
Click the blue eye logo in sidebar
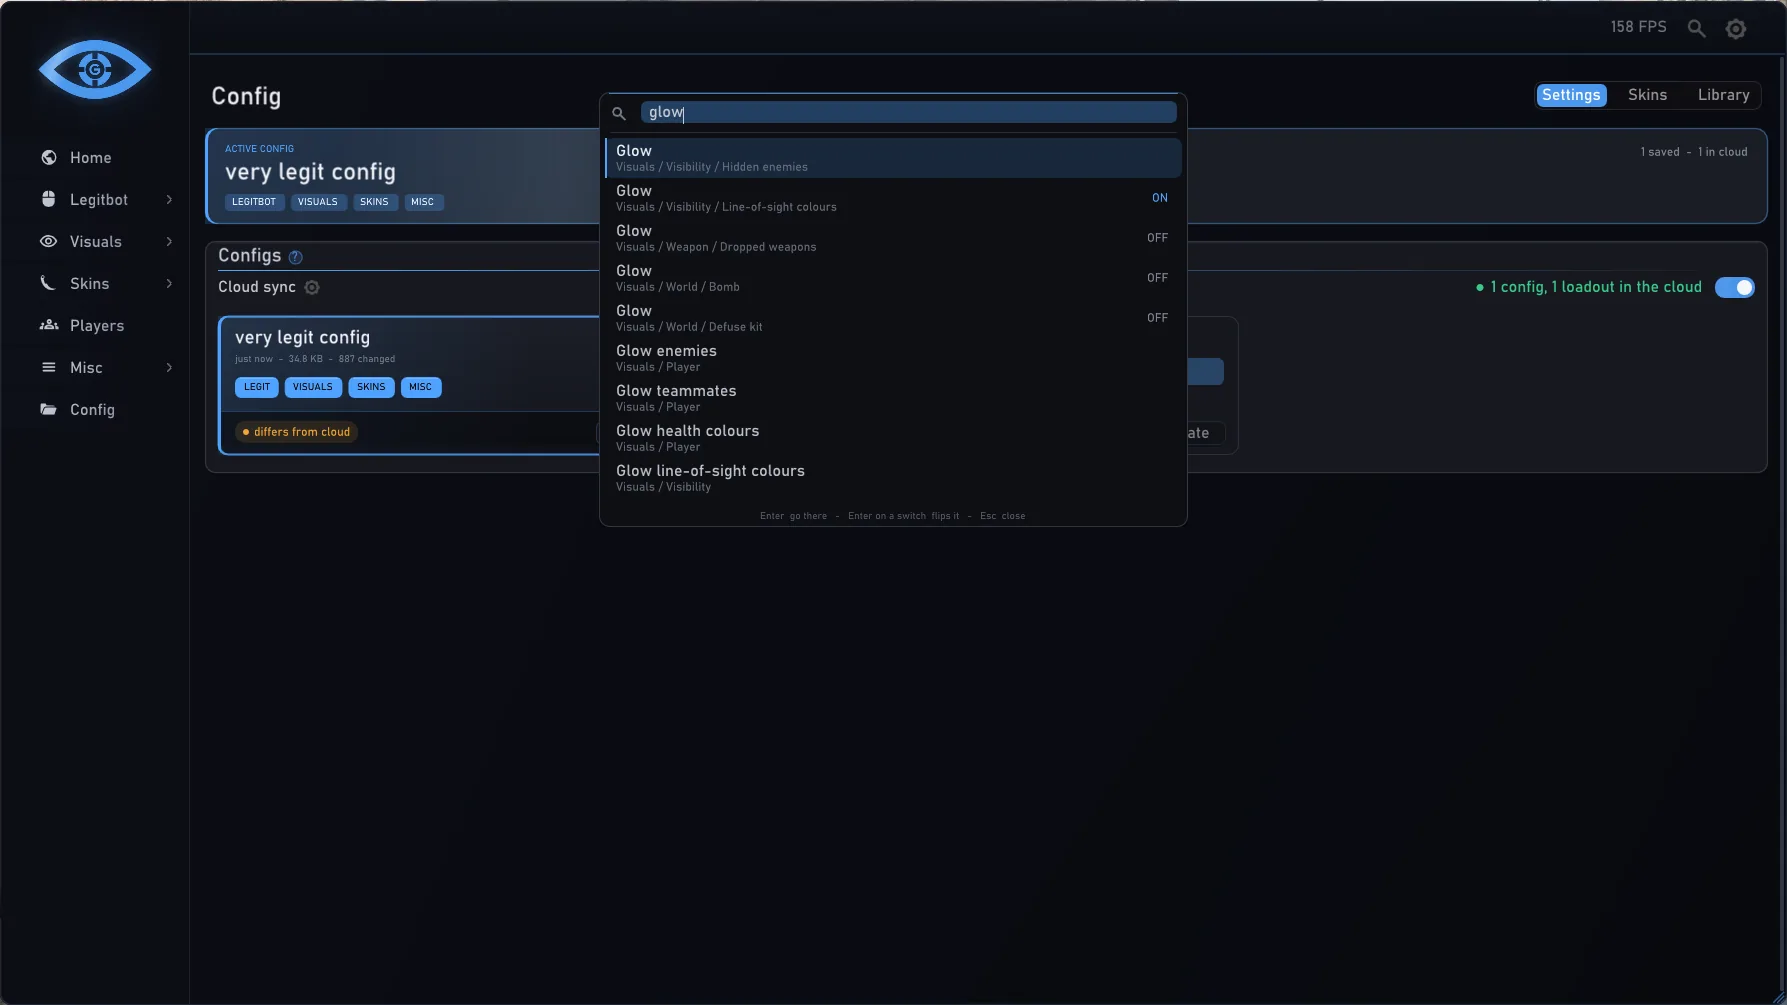[x=95, y=69]
